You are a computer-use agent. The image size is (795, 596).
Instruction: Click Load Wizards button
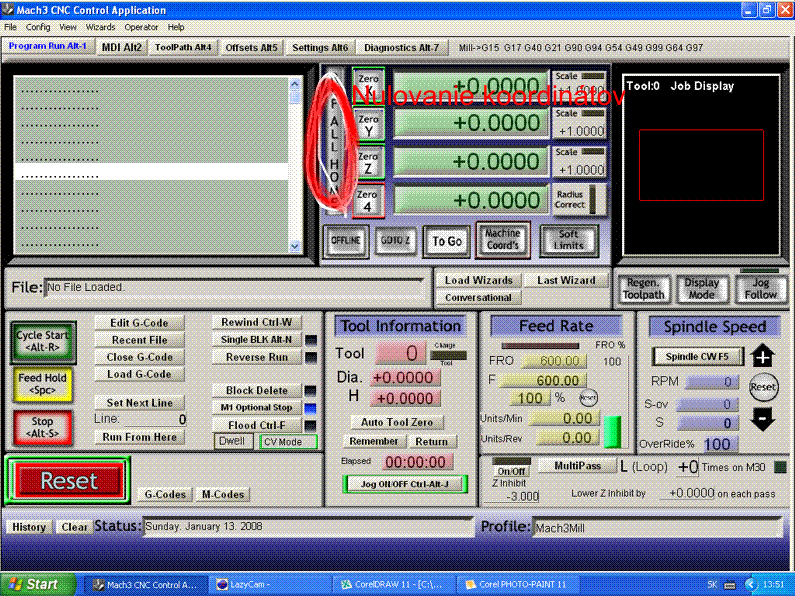tap(479, 280)
